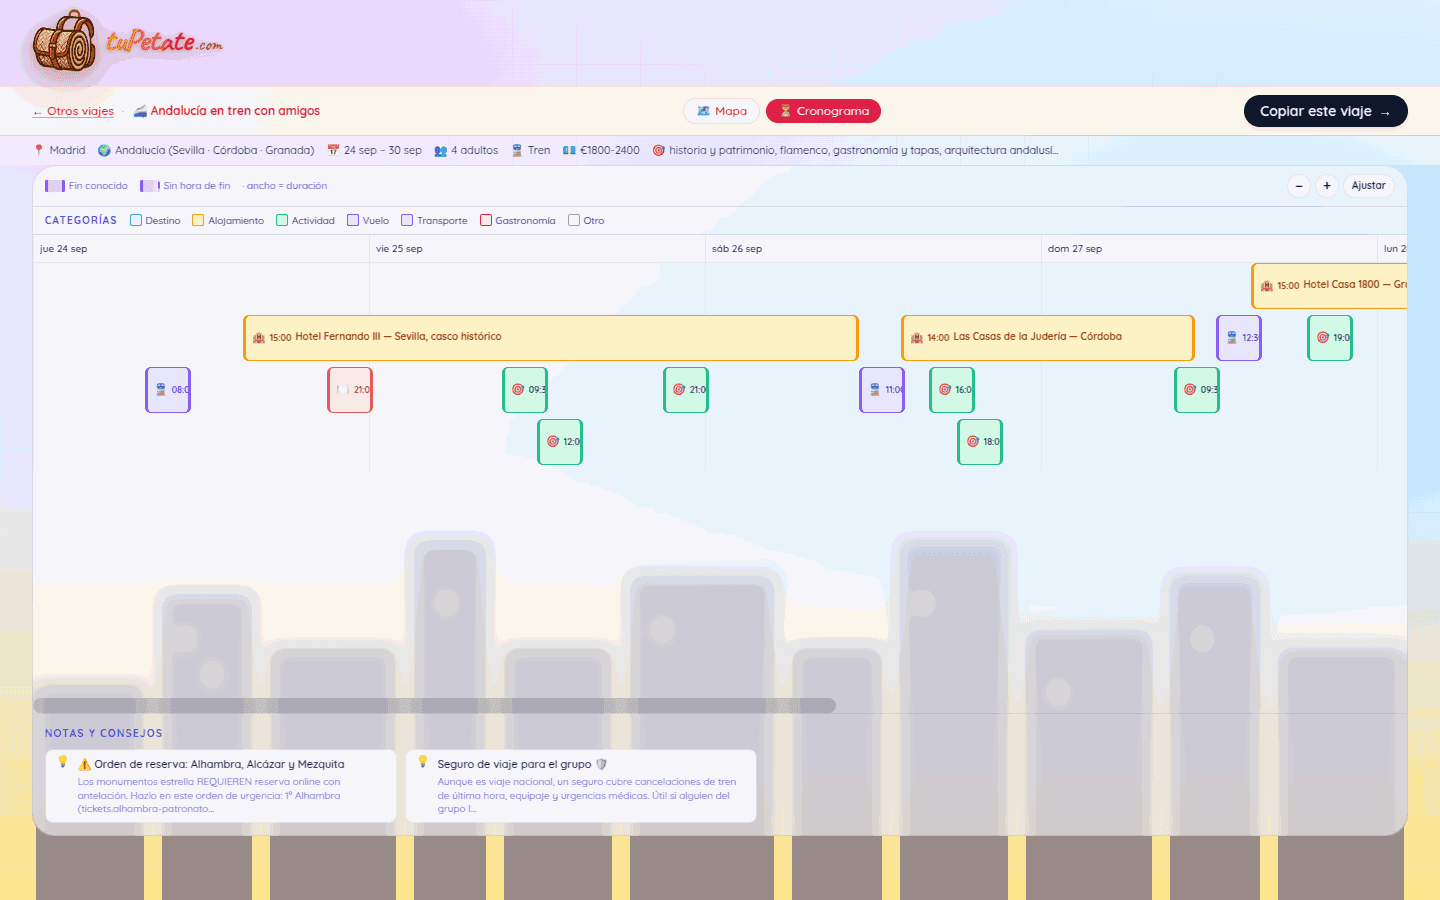Toggle the Alojamiento category checkbox

click(198, 220)
